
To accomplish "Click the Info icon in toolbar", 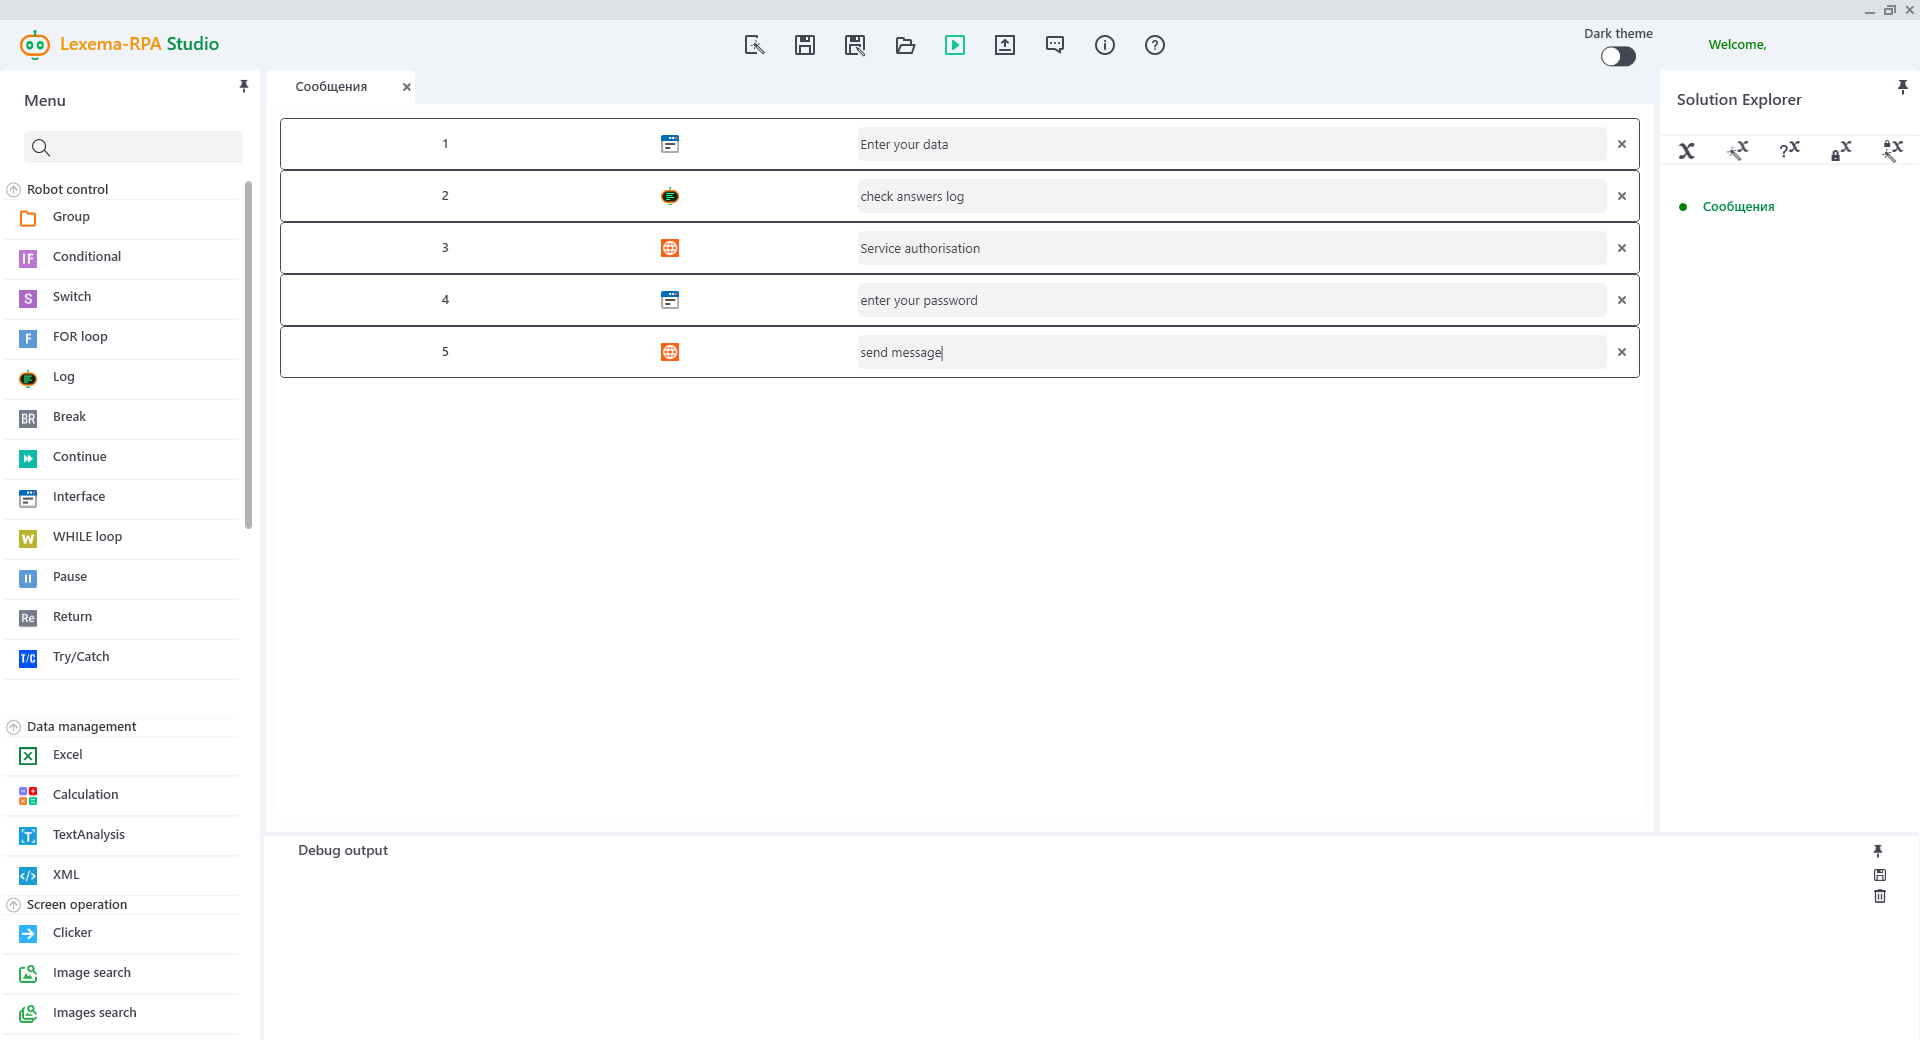I will [x=1105, y=45].
